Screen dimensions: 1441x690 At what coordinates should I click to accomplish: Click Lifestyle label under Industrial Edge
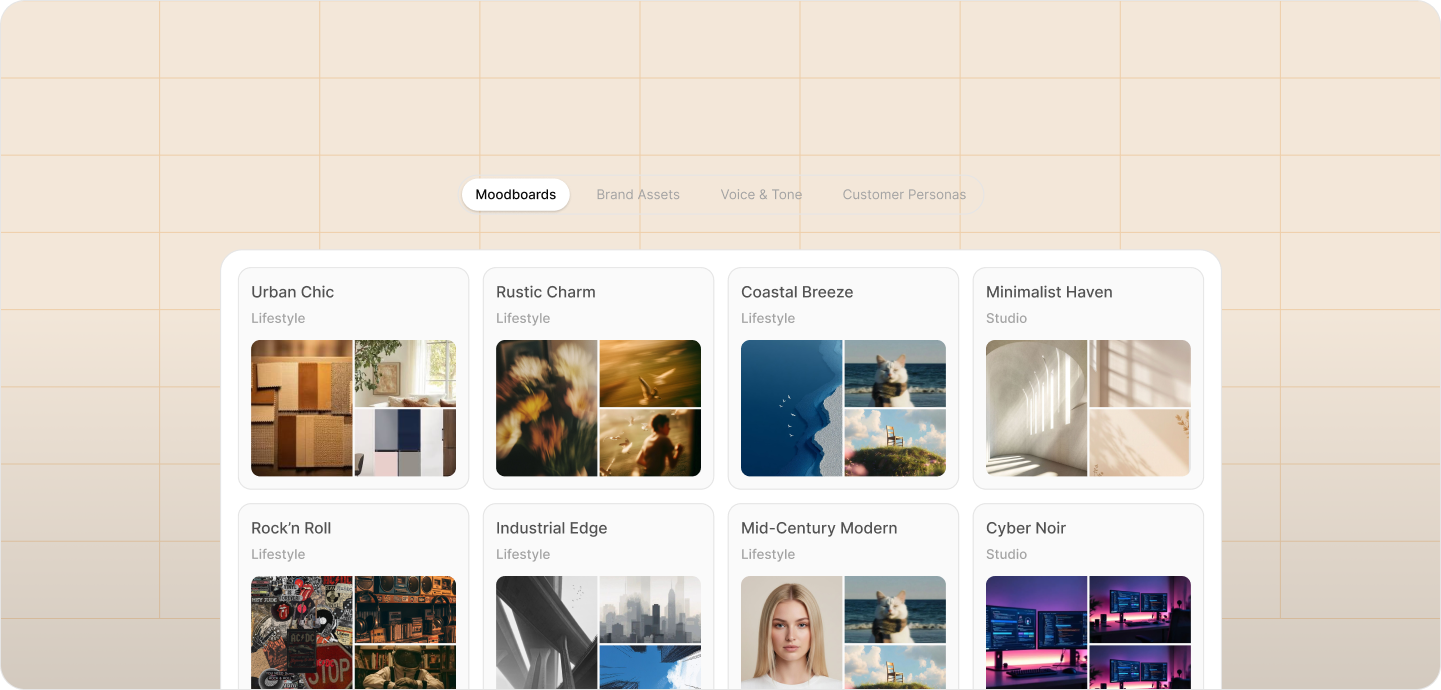click(523, 554)
